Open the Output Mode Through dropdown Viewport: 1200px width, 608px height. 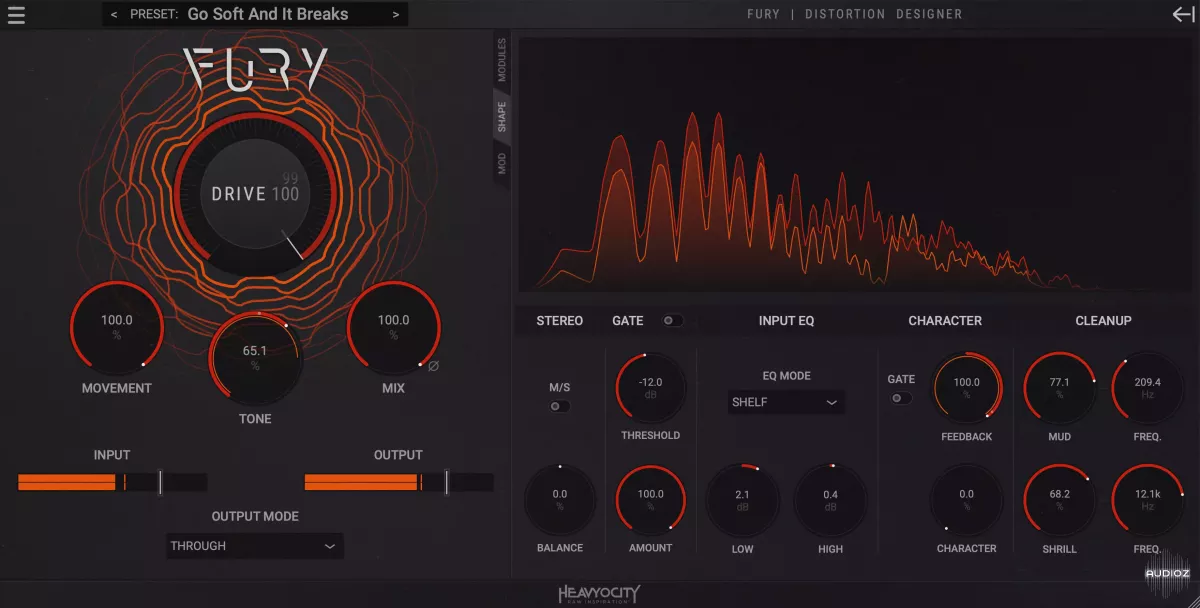tap(255, 546)
